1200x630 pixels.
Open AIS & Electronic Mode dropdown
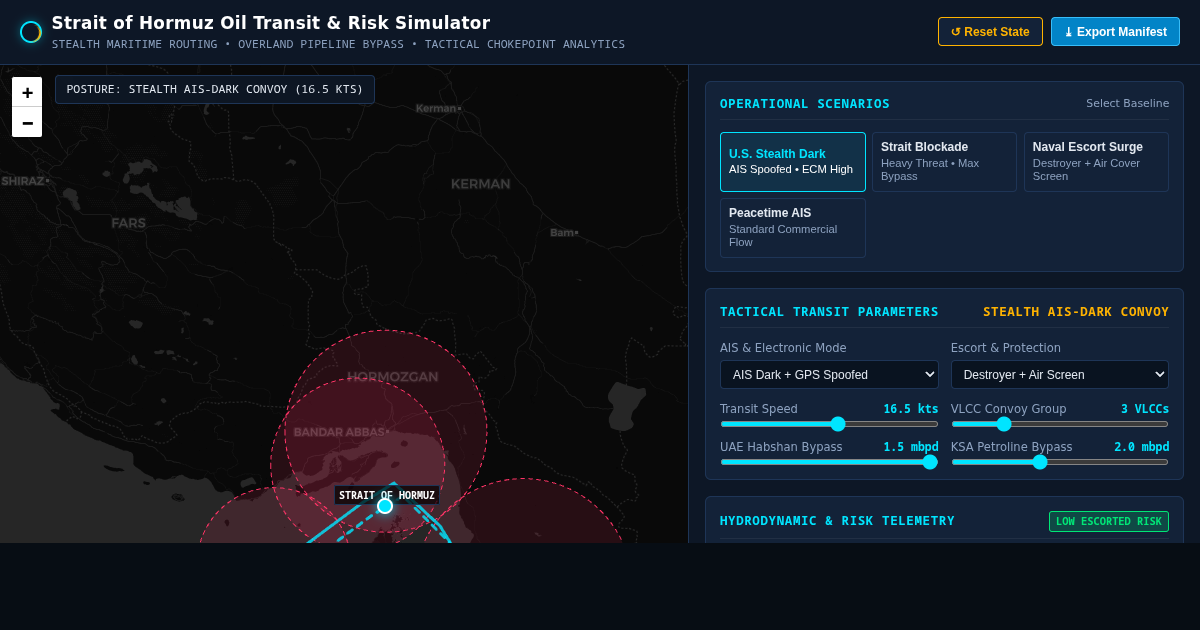(x=829, y=375)
